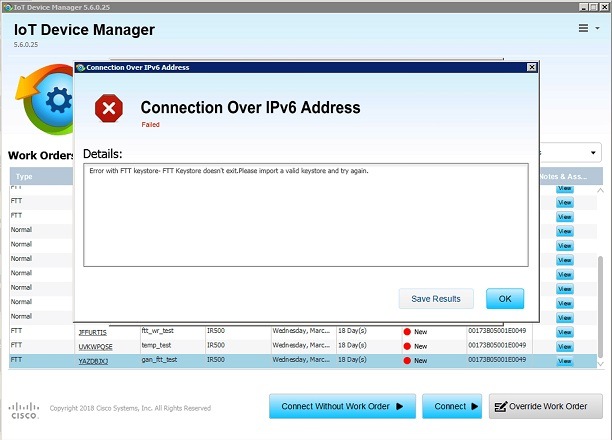Click the IoT Device Manager gear logo
Screen dimensions: 612x440
45,100
